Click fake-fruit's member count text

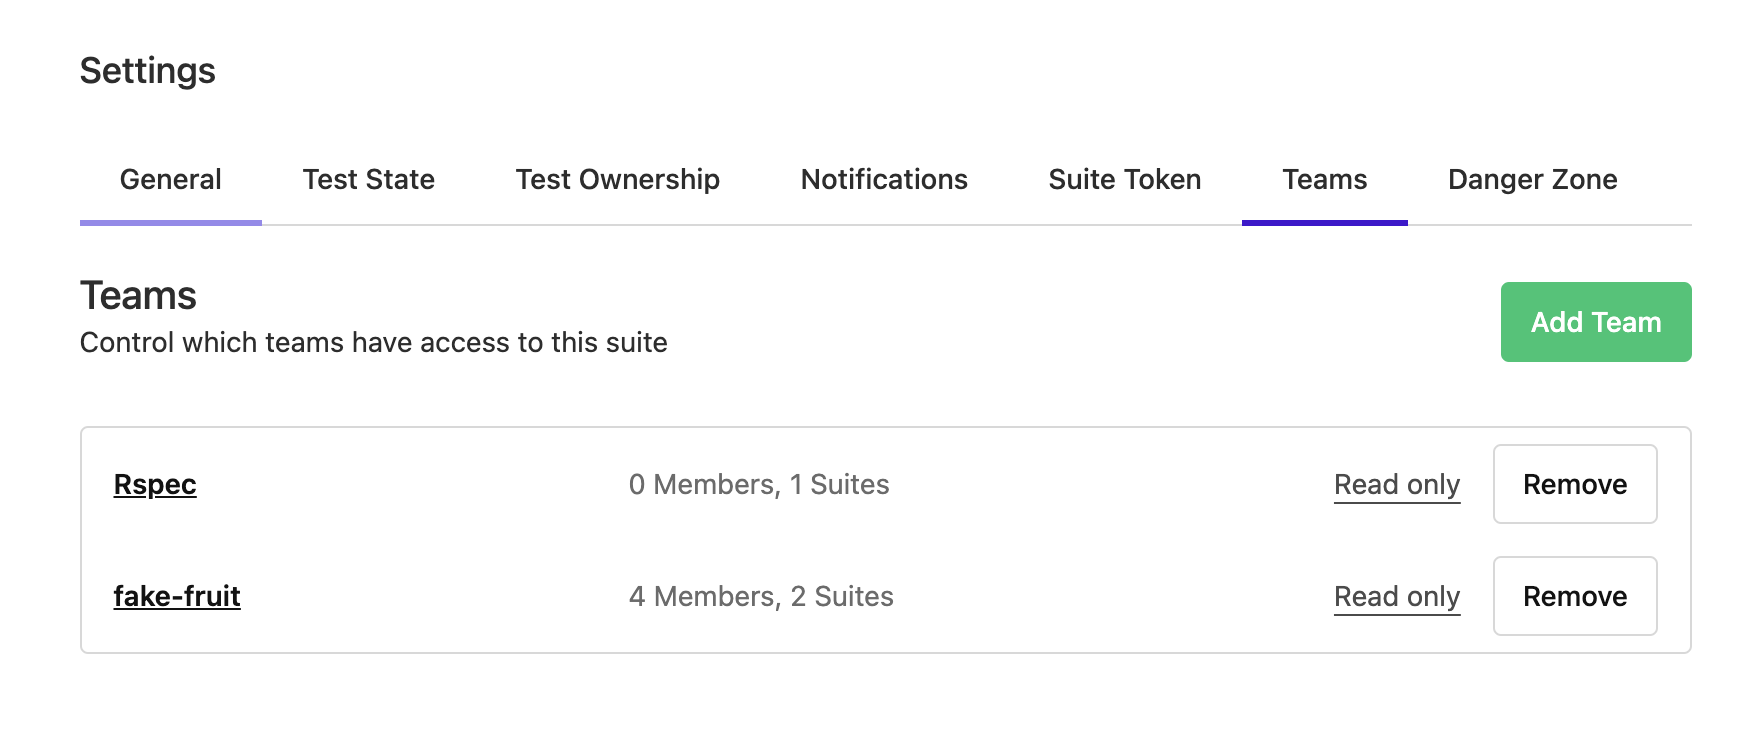tap(760, 596)
